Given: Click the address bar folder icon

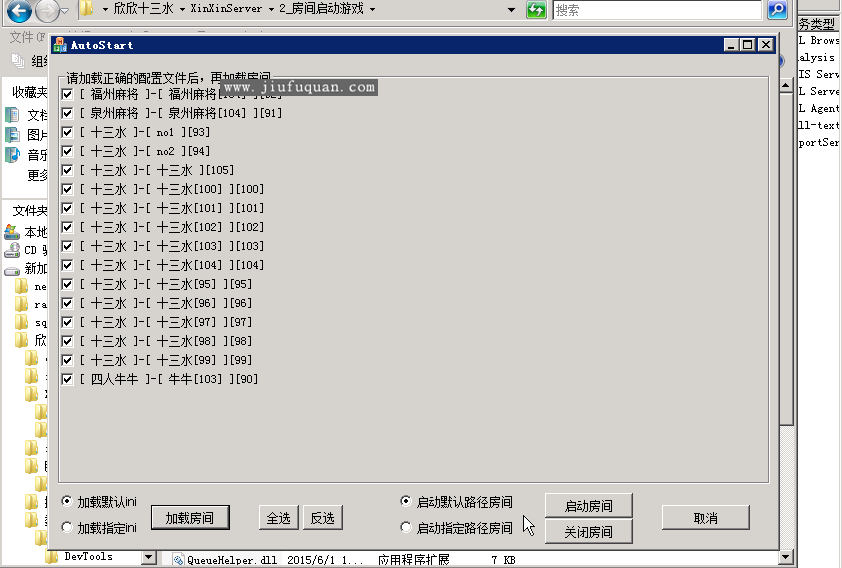Looking at the screenshot, I should [x=87, y=9].
